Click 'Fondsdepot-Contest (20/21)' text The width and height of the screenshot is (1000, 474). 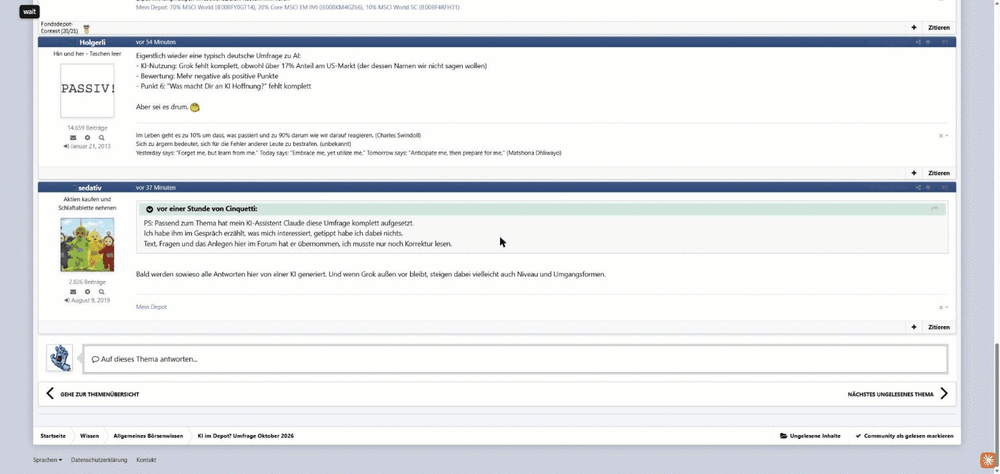pos(59,27)
